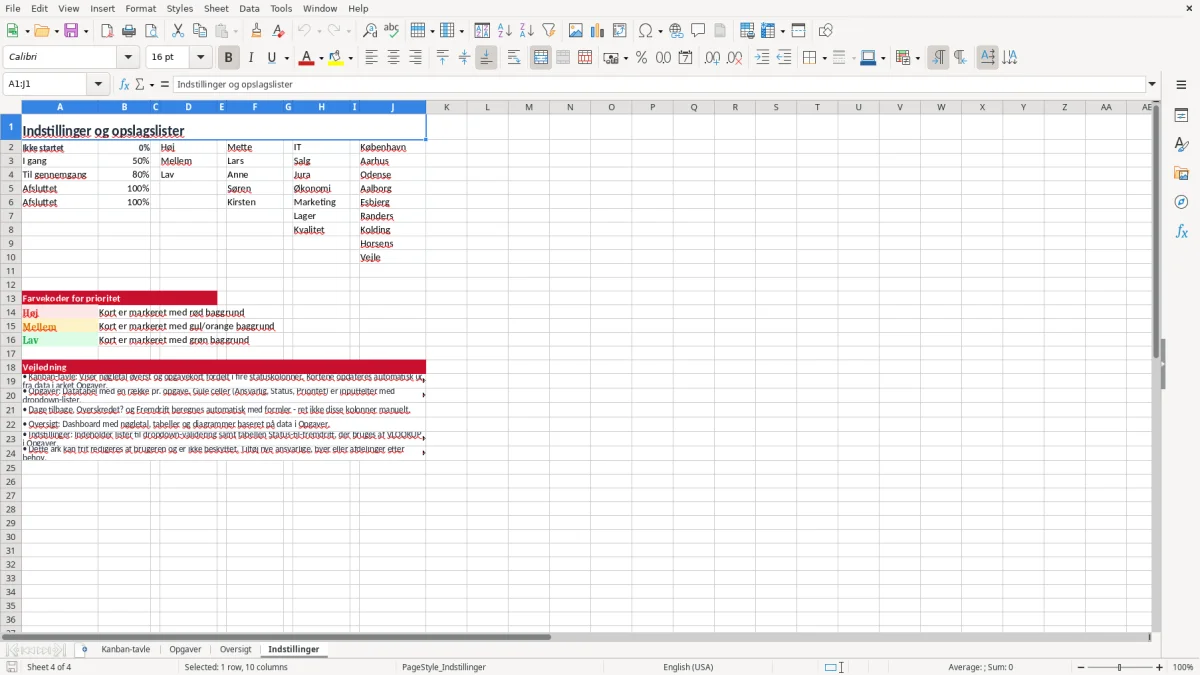The image size is (1200, 675).
Task: Click the zoom slider in status bar
Action: click(1119, 667)
